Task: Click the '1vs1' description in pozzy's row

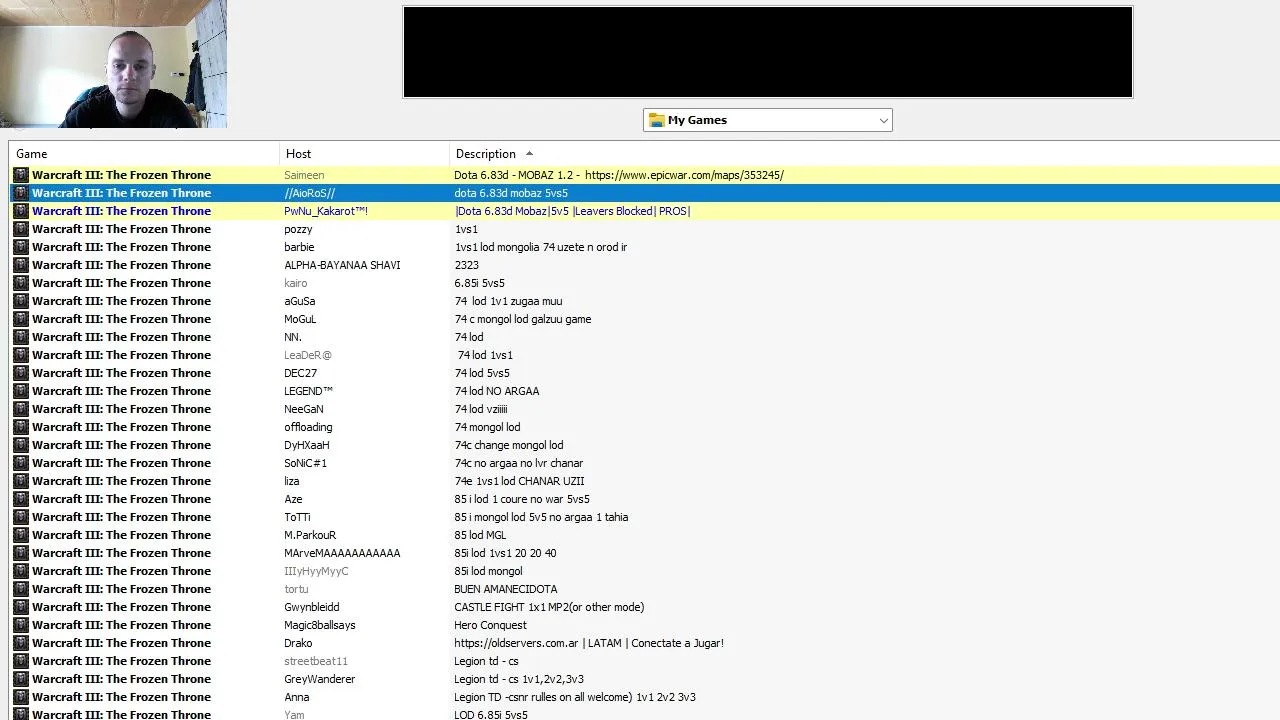Action: (466, 229)
